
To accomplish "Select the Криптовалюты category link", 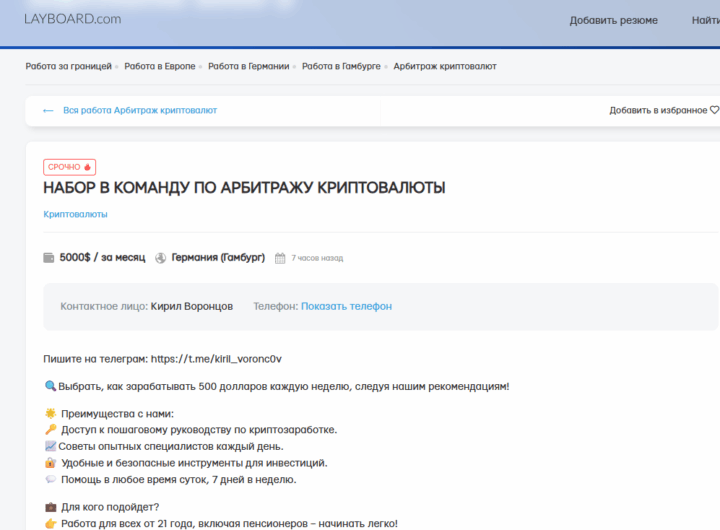I will tap(75, 214).
